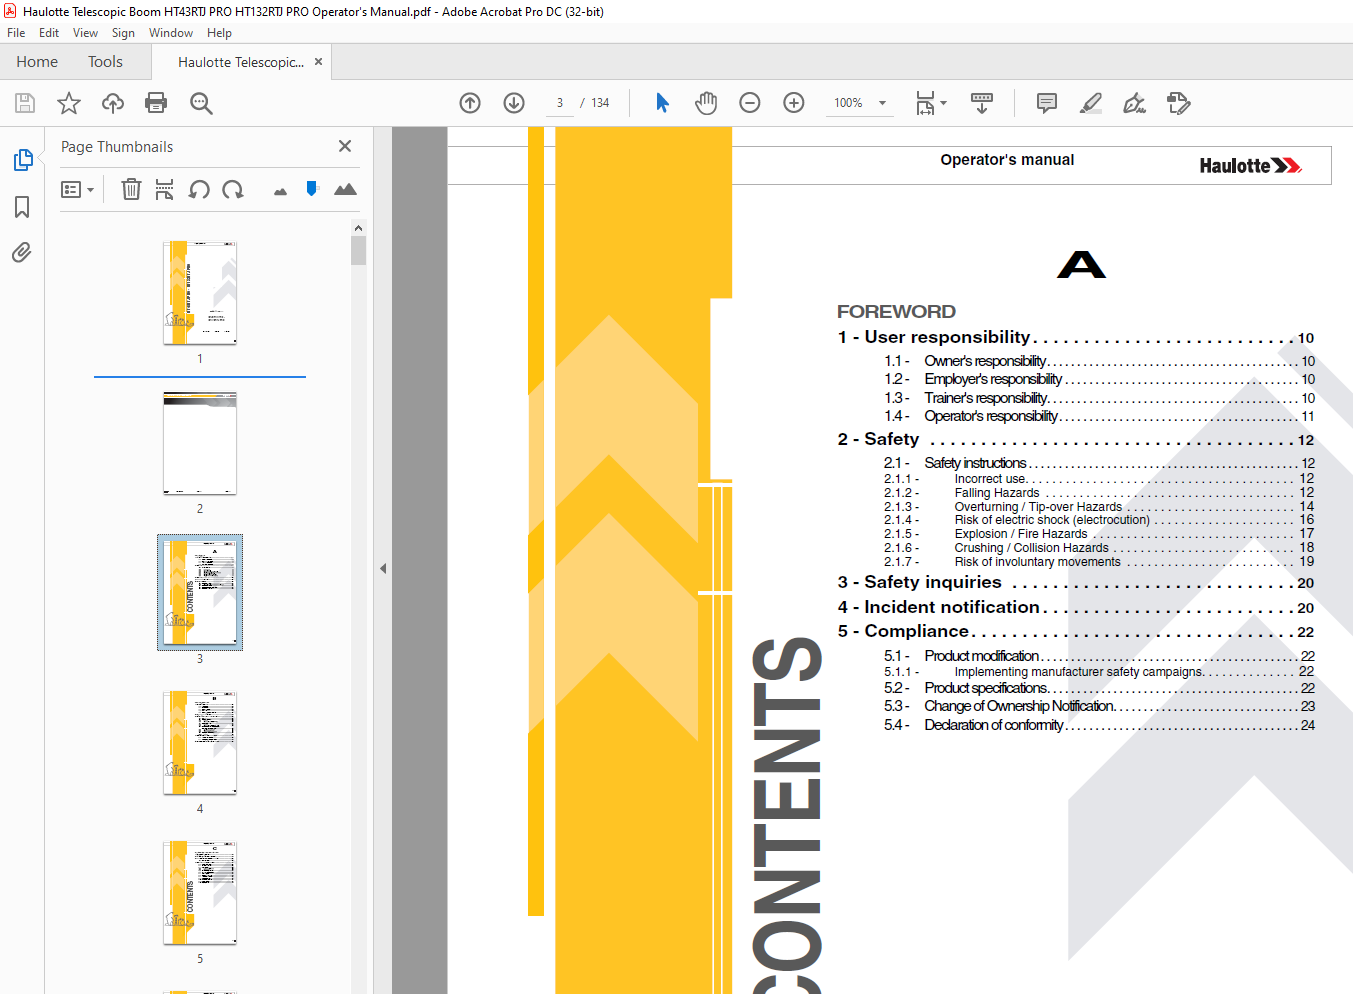Click the read mode keyboard icon

pos(982,103)
